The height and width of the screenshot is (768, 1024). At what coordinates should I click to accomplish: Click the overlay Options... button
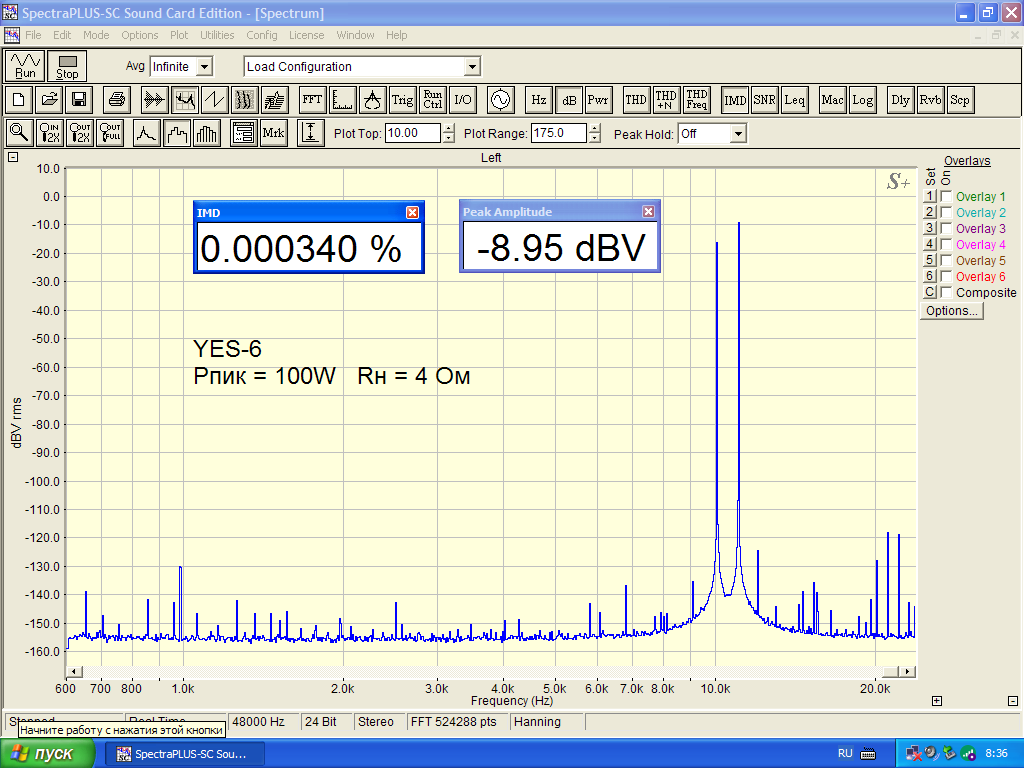951,311
